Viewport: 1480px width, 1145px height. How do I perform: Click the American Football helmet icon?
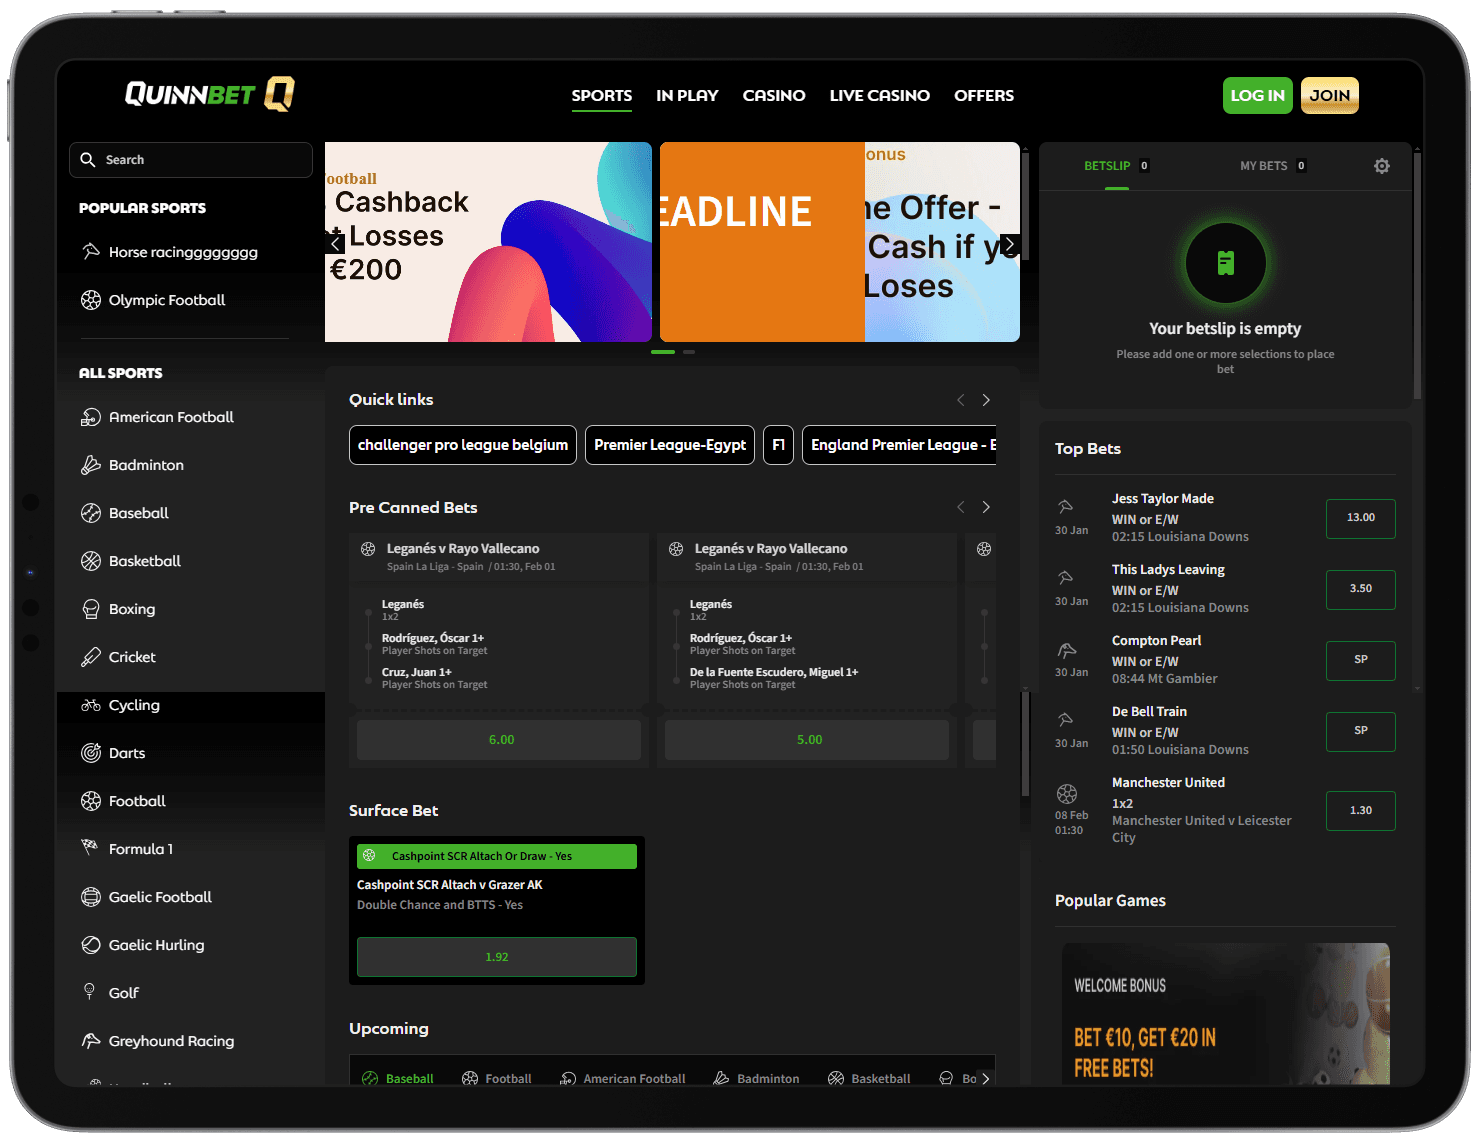pyautogui.click(x=91, y=417)
